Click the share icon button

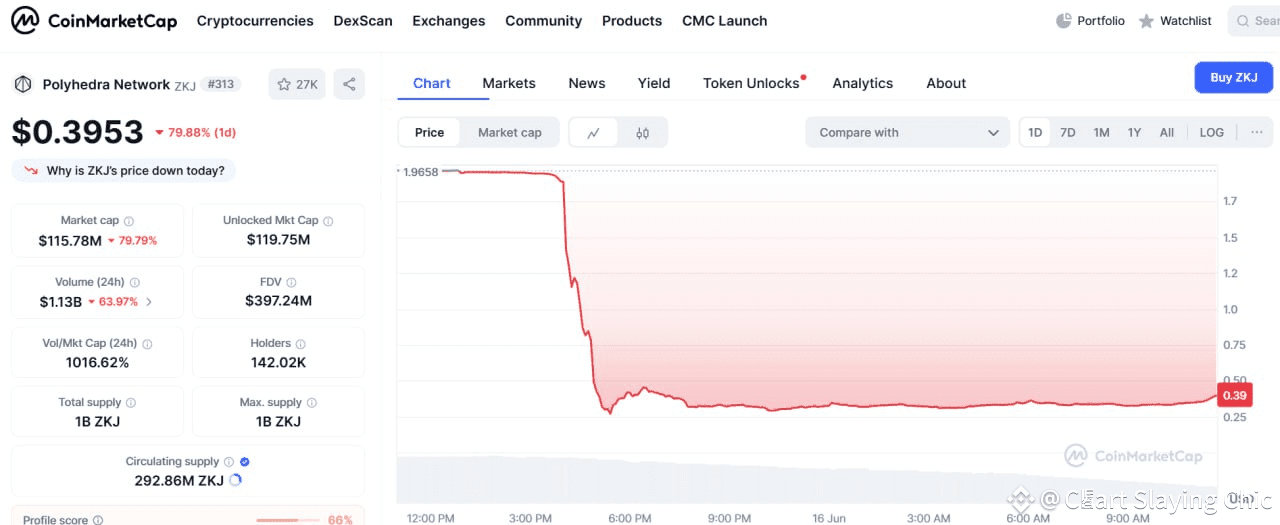click(x=349, y=85)
